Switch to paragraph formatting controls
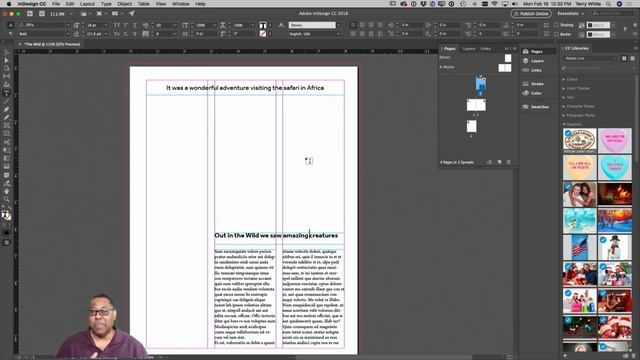640x360 pixels. (11, 34)
